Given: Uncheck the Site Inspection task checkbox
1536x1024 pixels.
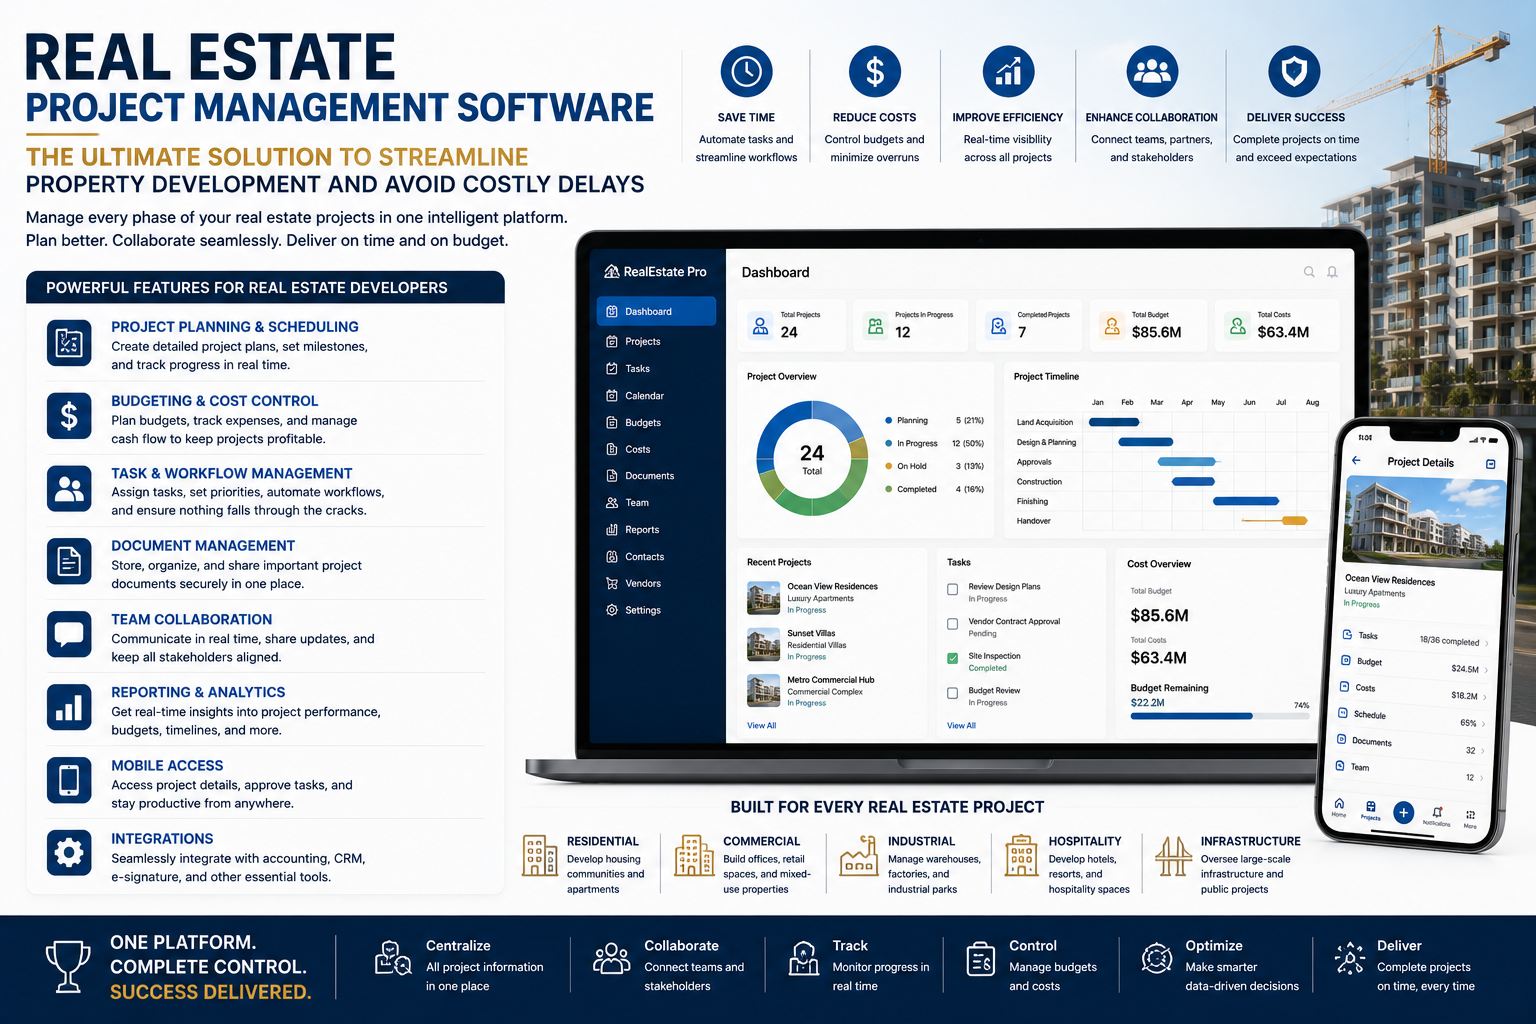Looking at the screenshot, I should [x=953, y=658].
